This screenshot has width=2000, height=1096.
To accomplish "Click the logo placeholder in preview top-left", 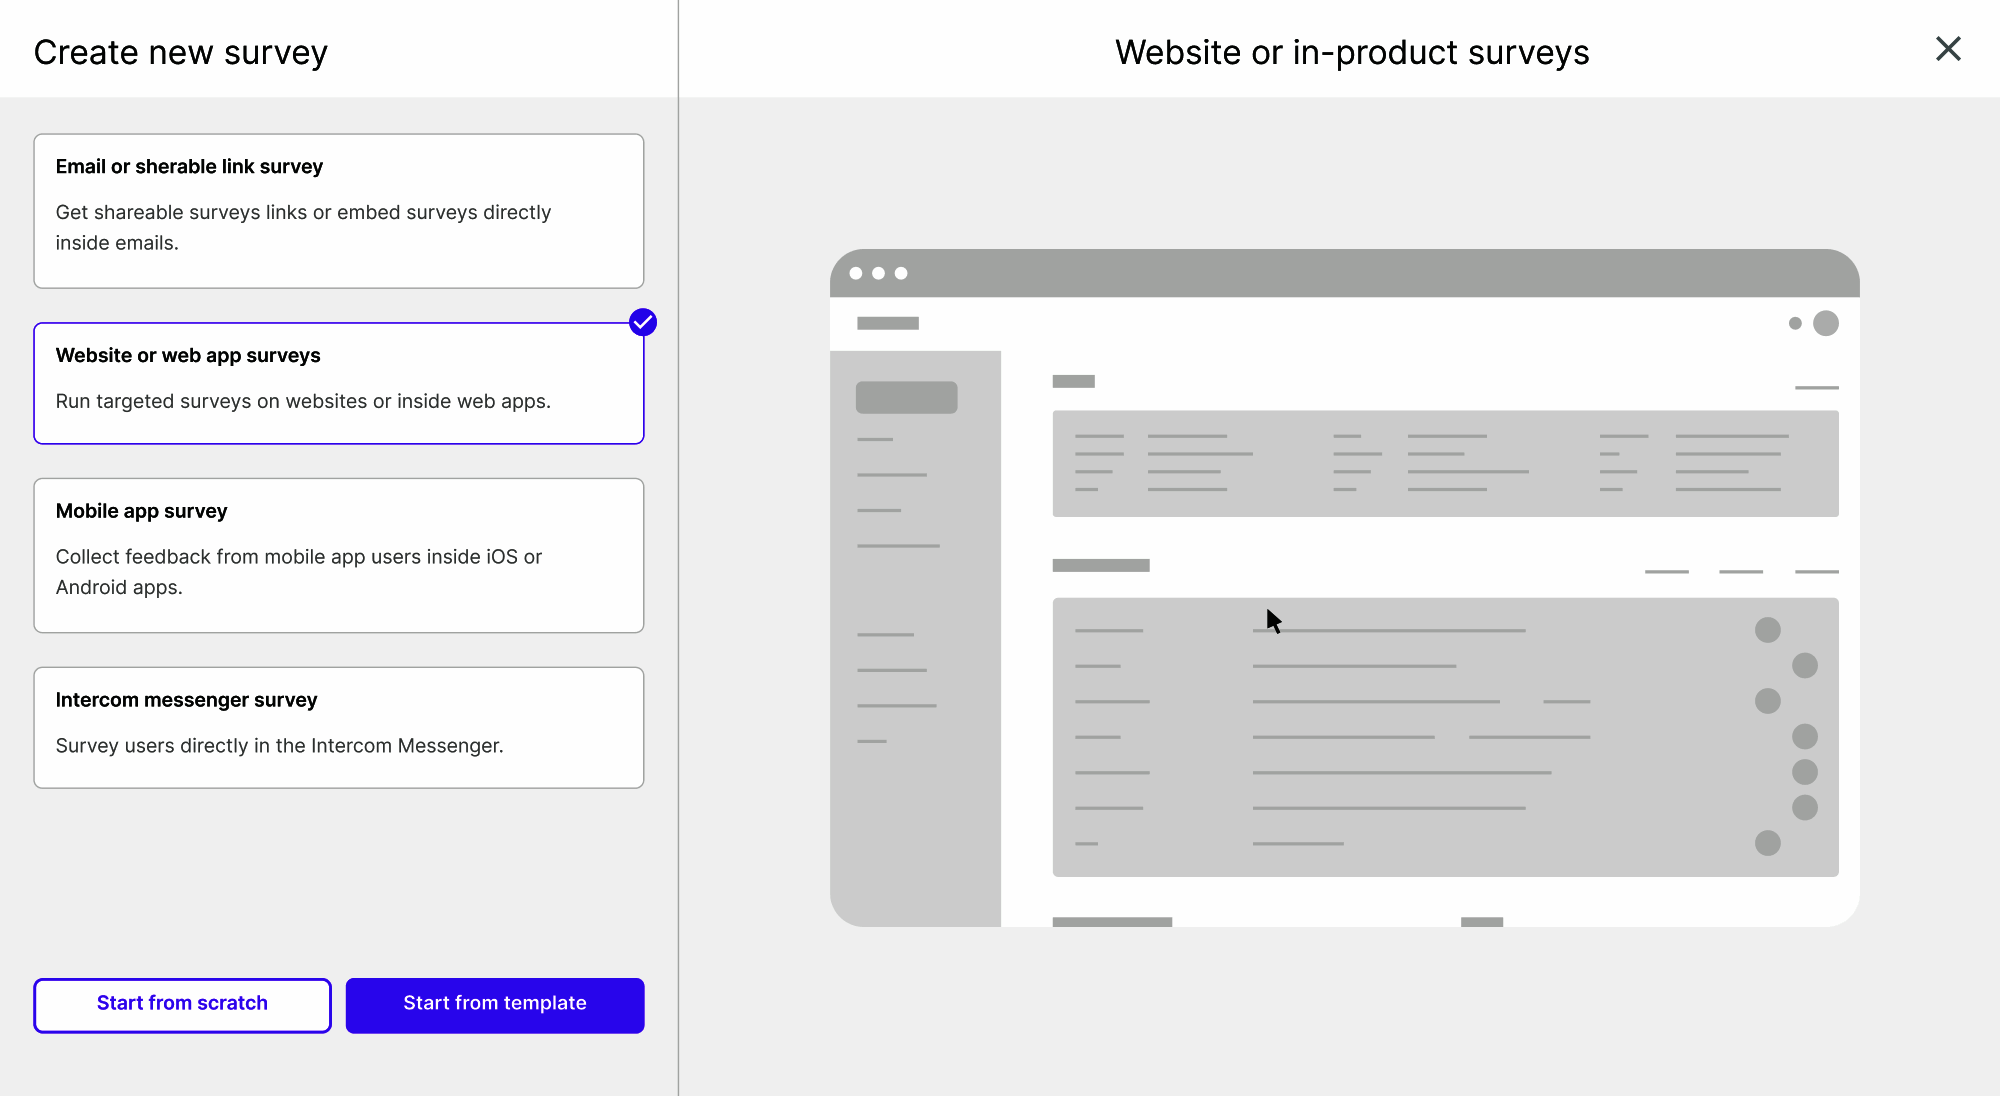I will (x=887, y=323).
